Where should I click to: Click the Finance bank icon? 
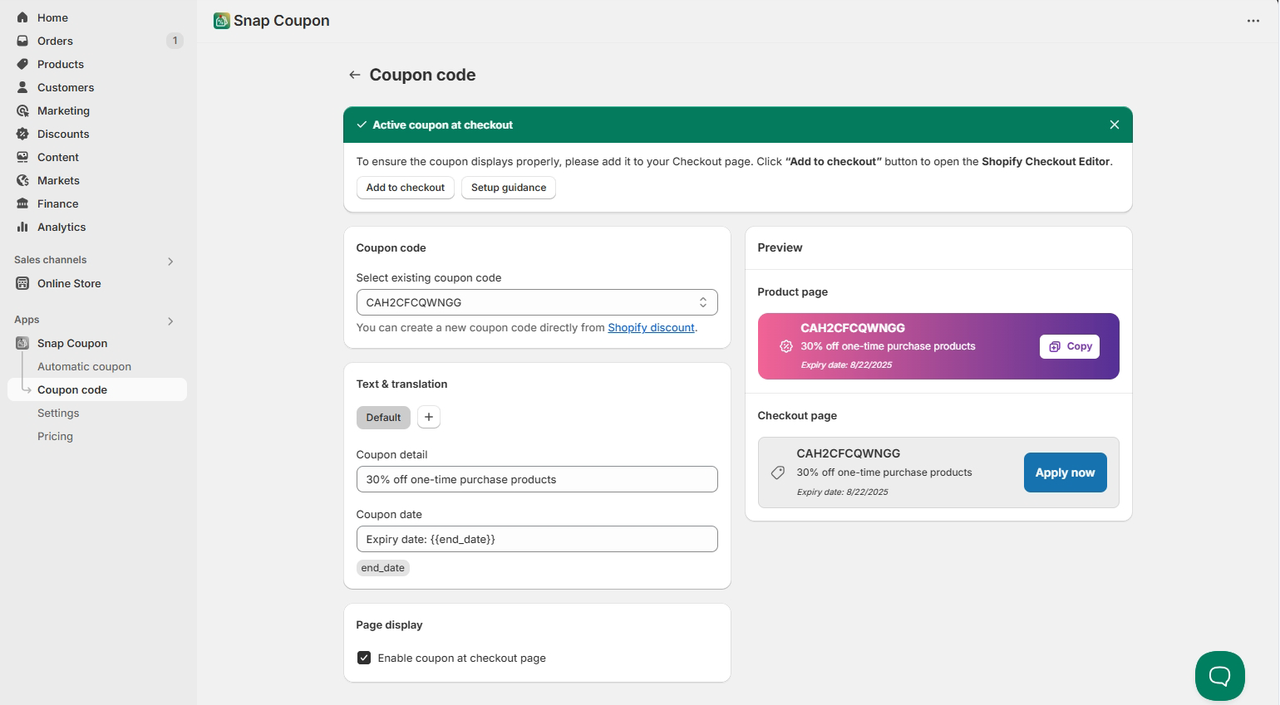(x=22, y=204)
